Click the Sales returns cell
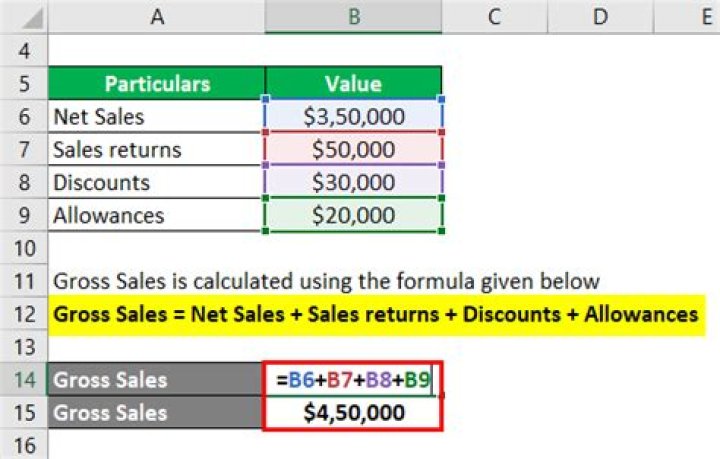The height and width of the screenshot is (459, 720). [x=157, y=149]
